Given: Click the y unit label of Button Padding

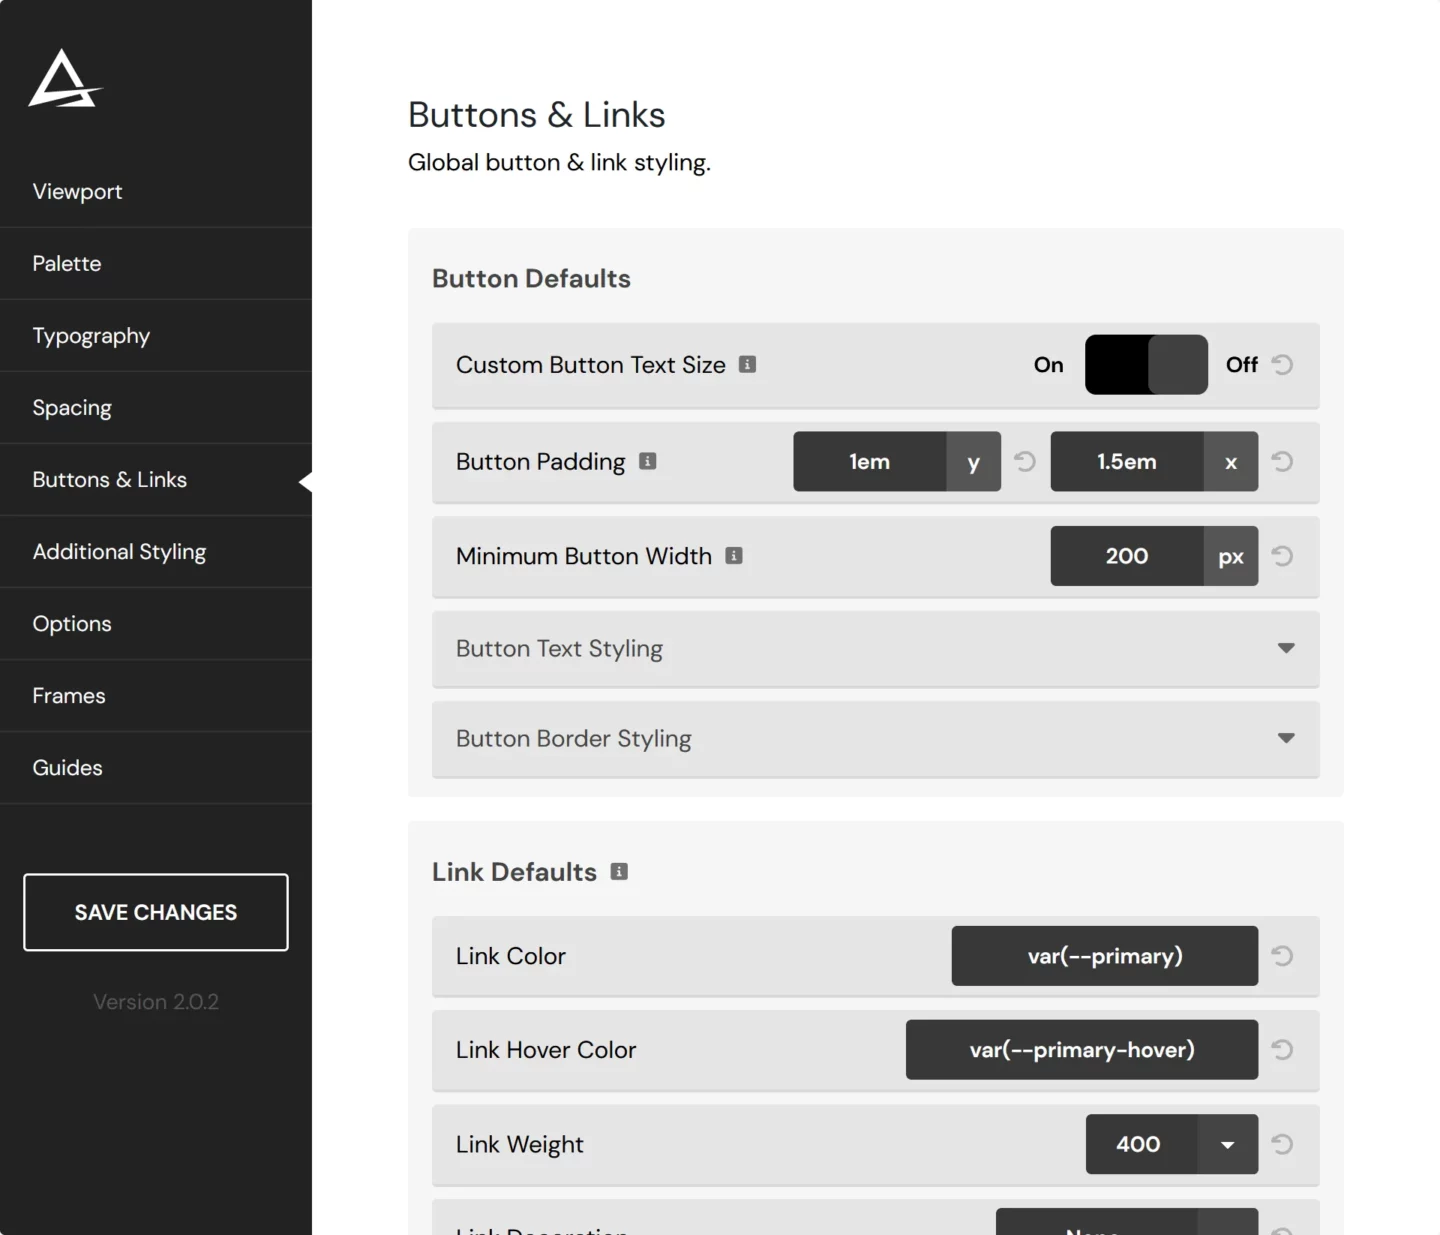Looking at the screenshot, I should (973, 461).
